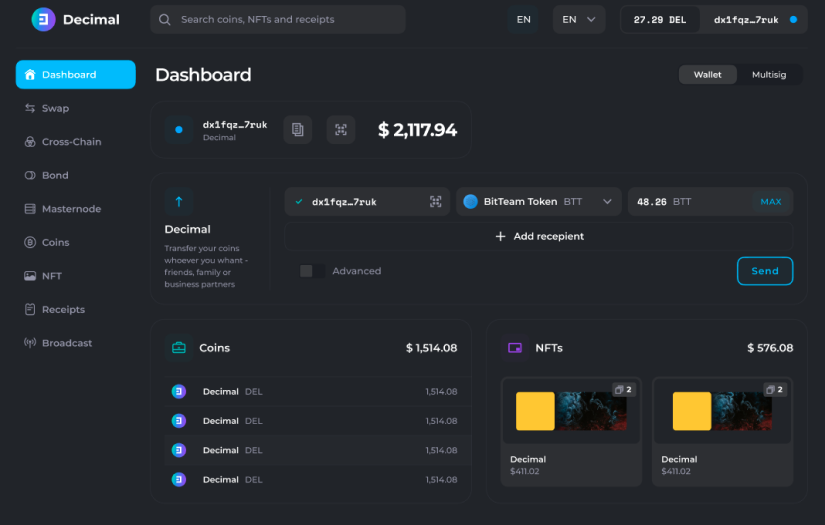Click the 48.26 BTT amount field
Screen dimensions: 825x525
[x=710, y=201]
